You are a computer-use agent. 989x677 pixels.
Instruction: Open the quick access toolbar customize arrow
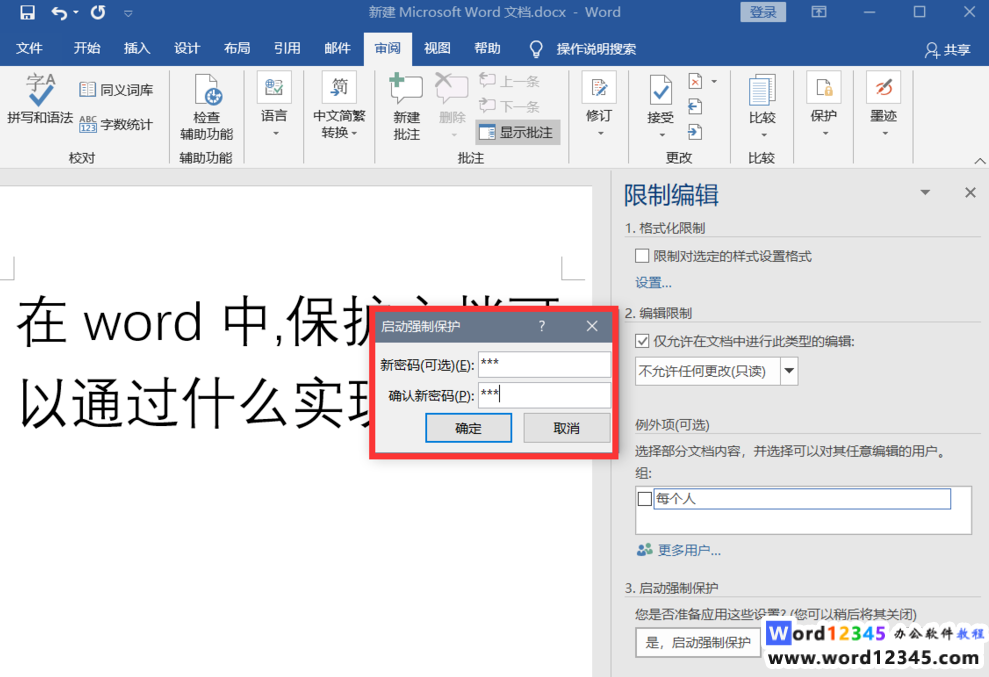pos(128,13)
